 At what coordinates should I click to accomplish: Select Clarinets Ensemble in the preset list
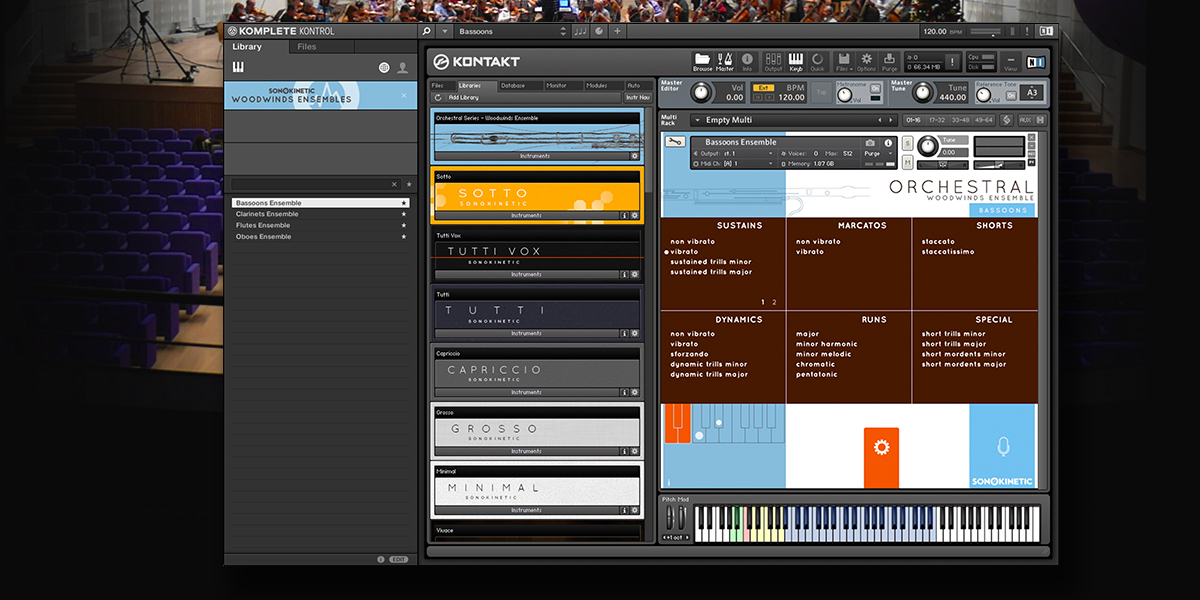267,214
